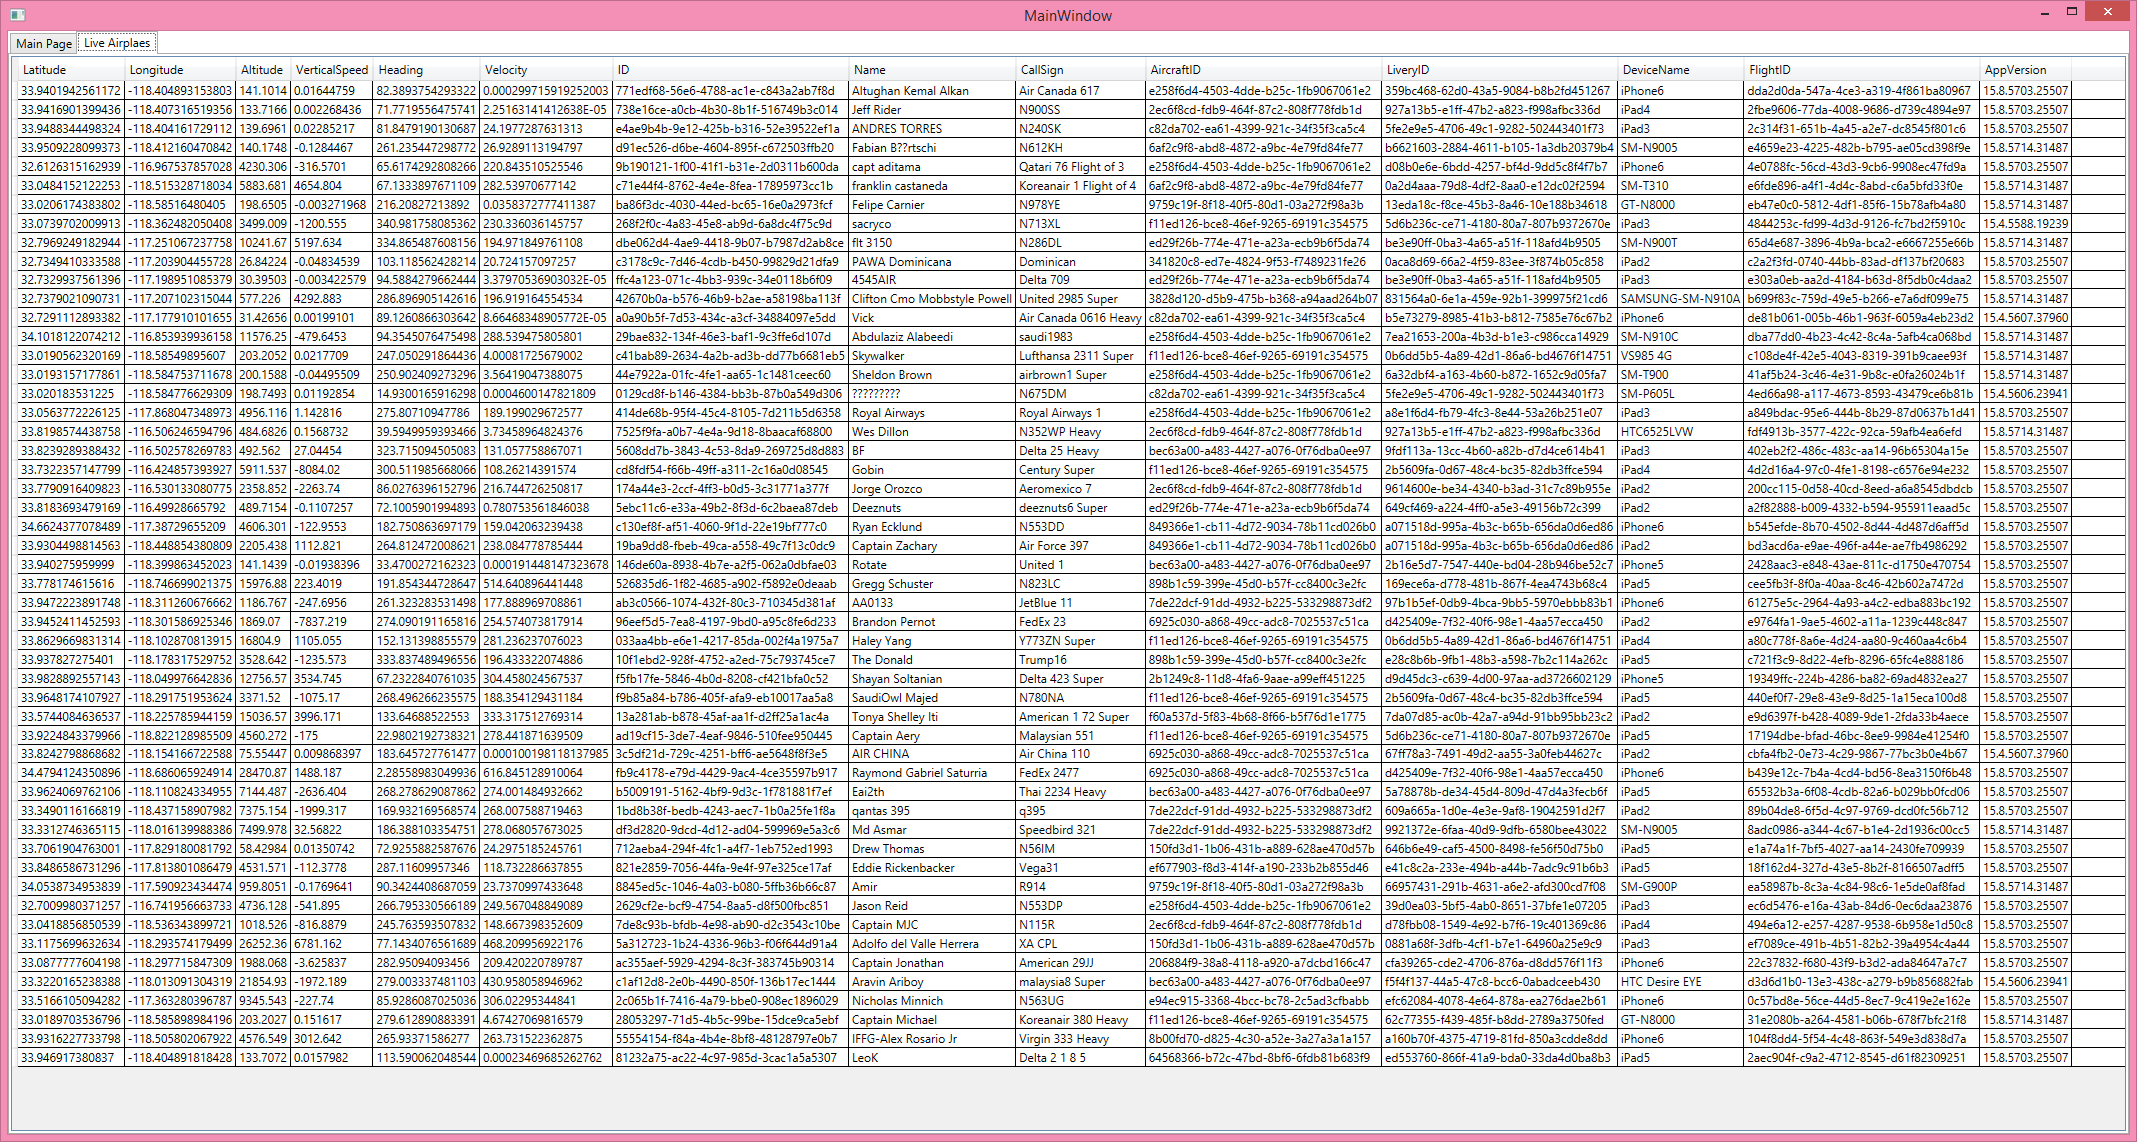Sort by the AircraftID column header
The height and width of the screenshot is (1142, 2137).
1175,70
